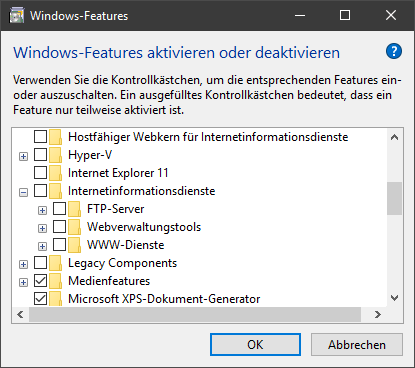Image resolution: width=415 pixels, height=368 pixels.
Task: Select the Hyper-V label
Action: click(90, 155)
